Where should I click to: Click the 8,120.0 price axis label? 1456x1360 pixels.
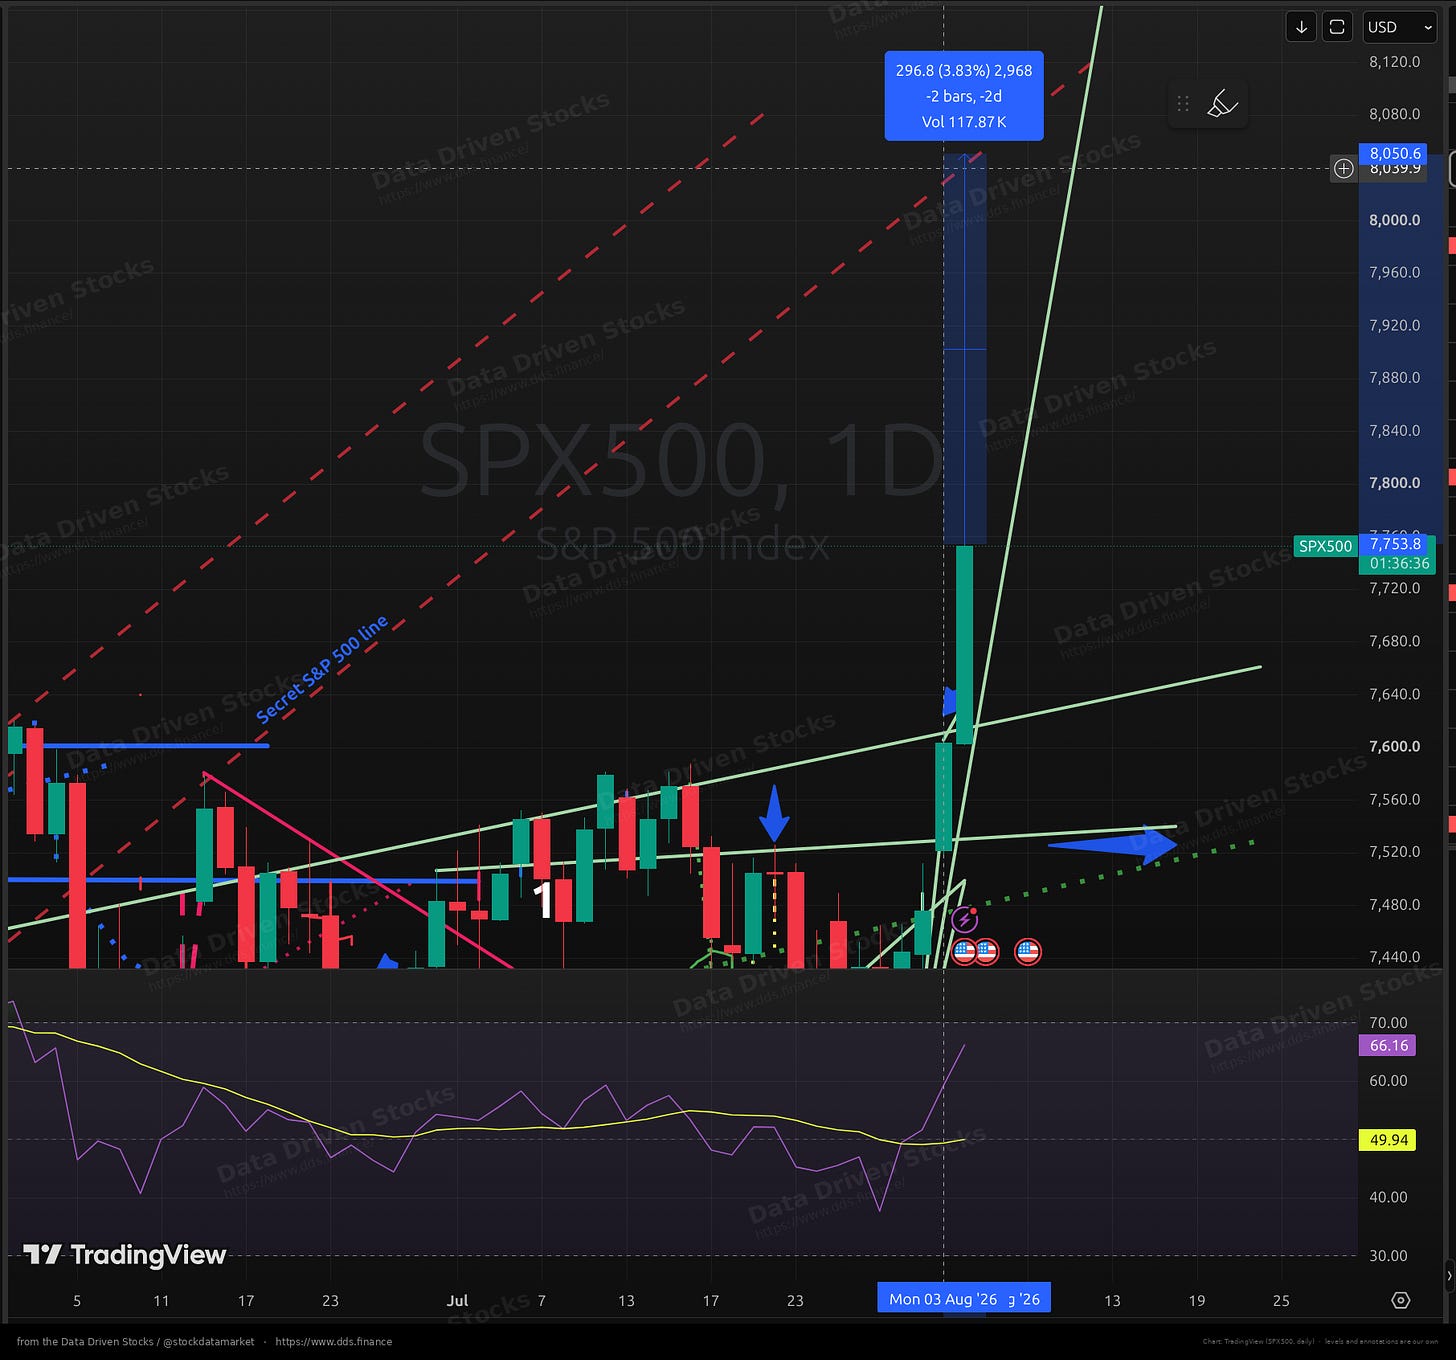pos(1394,61)
